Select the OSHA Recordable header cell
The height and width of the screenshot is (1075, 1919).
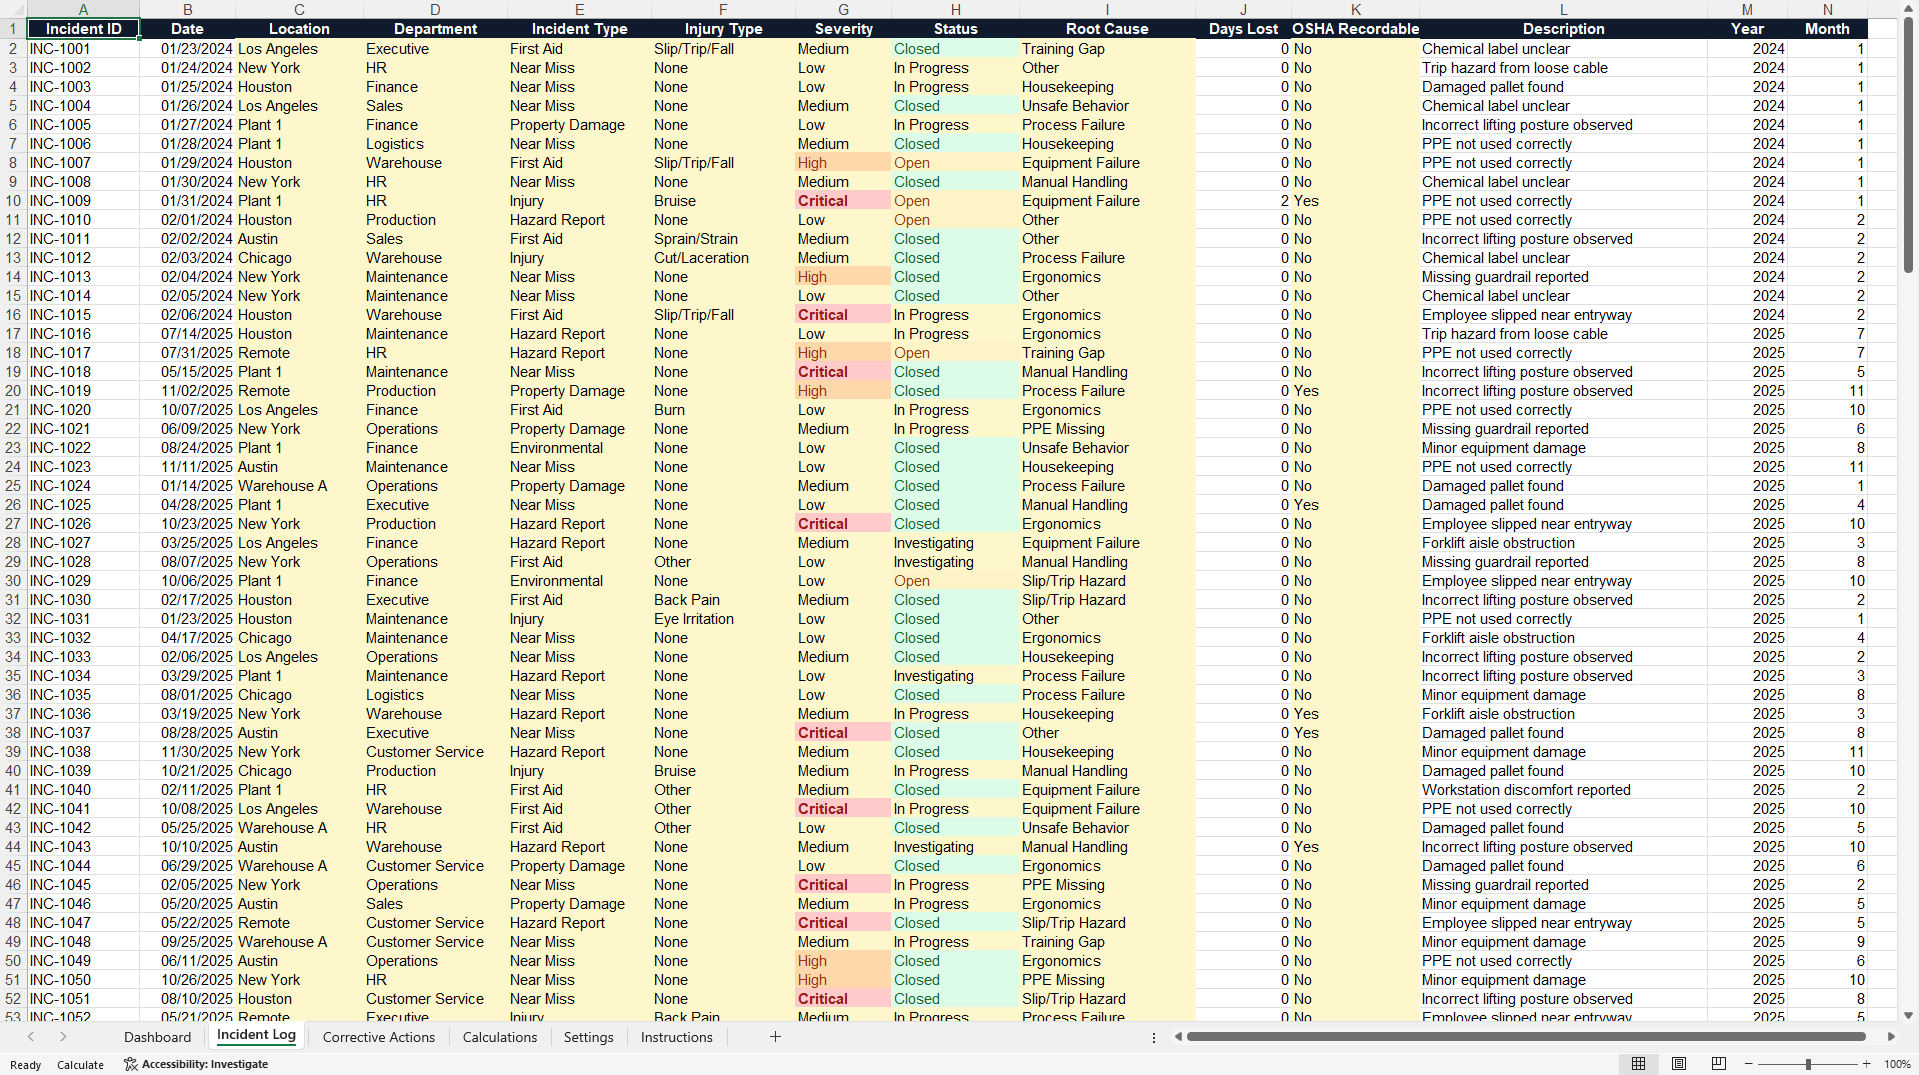[x=1355, y=29]
